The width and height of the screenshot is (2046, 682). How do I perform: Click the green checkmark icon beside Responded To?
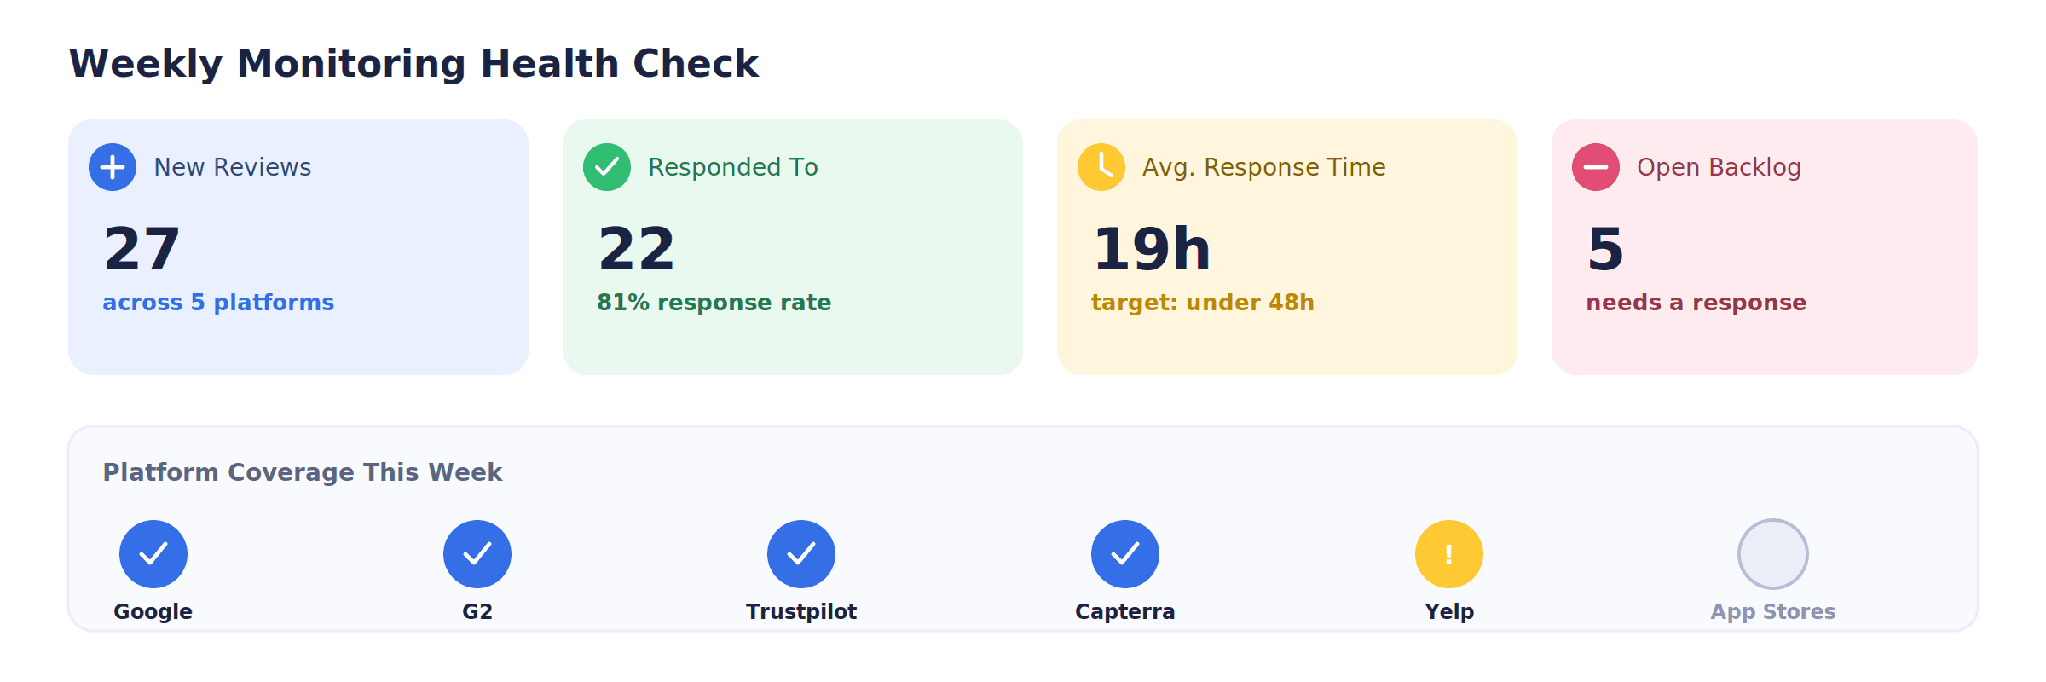click(x=607, y=167)
